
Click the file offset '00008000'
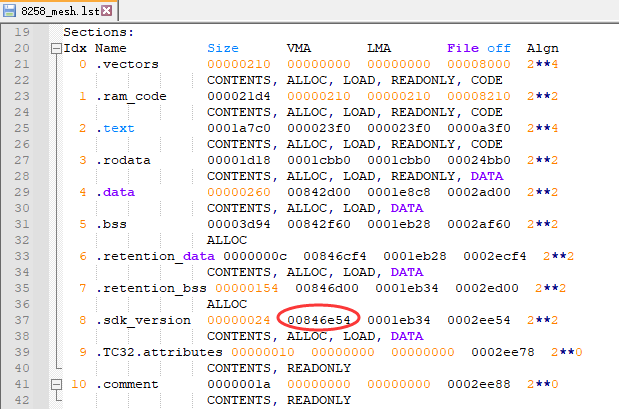coord(479,64)
